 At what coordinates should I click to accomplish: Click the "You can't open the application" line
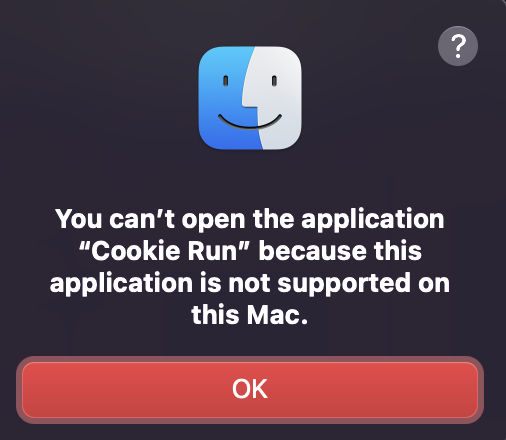[x=250, y=220]
